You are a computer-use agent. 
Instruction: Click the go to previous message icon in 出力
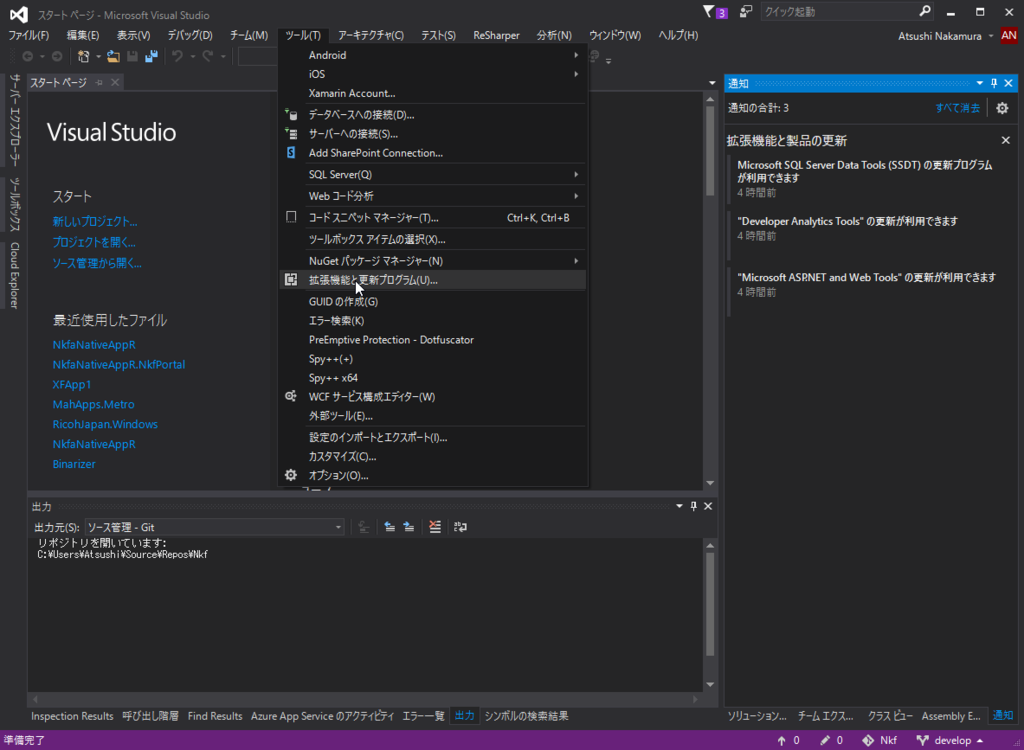[x=390, y=527]
